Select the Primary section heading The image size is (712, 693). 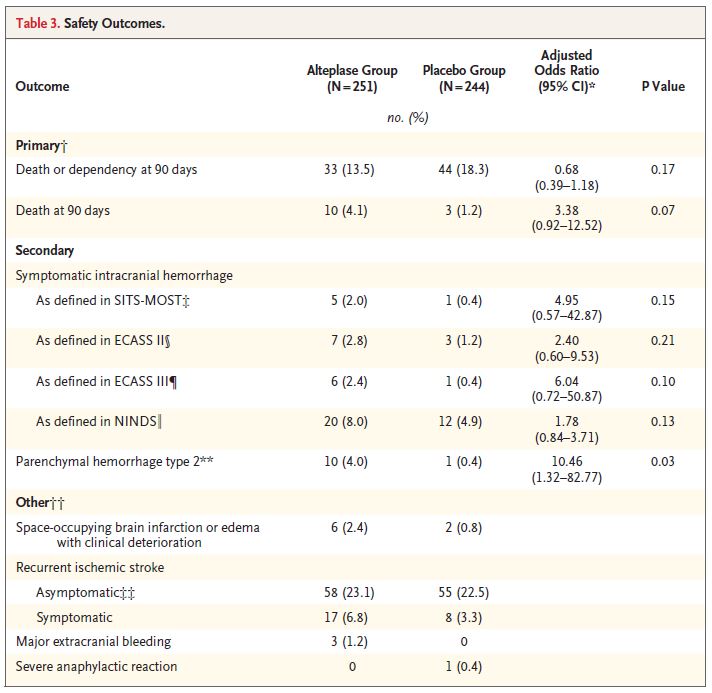pyautogui.click(x=41, y=145)
